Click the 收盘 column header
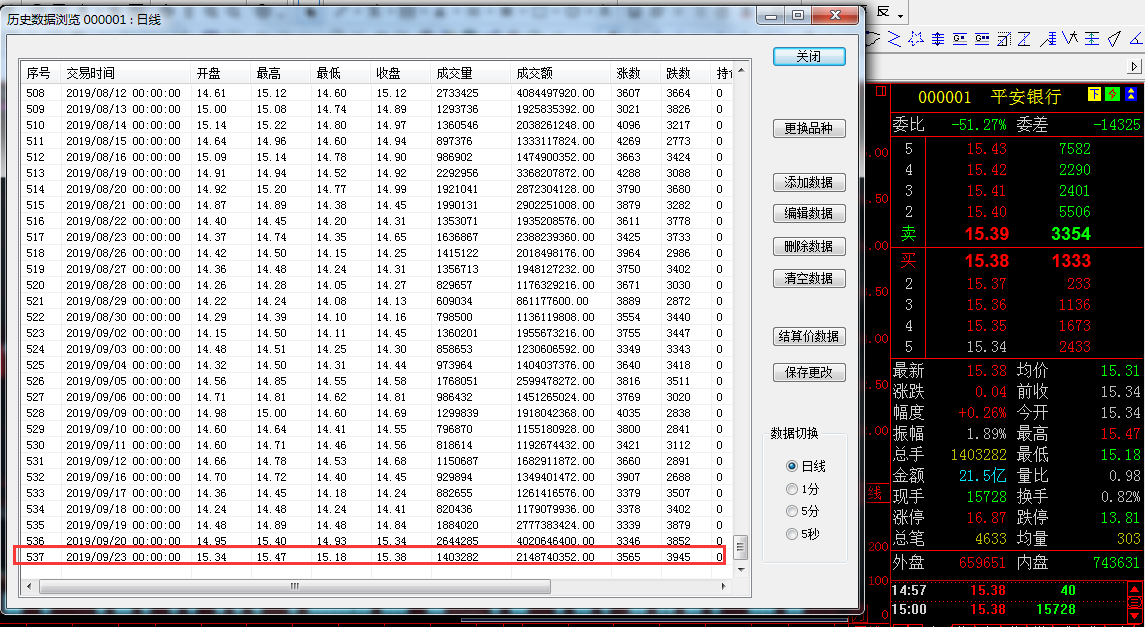The height and width of the screenshot is (627, 1145). pos(388,73)
